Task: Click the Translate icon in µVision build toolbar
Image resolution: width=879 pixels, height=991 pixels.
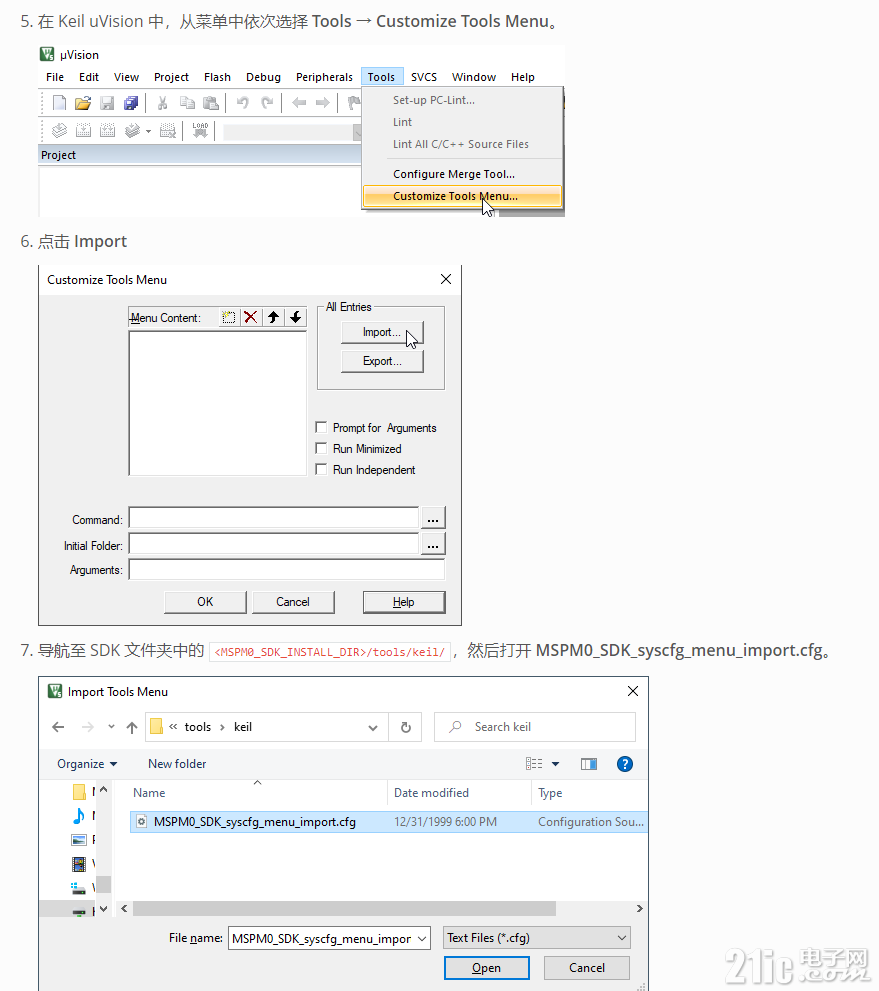Action: [59, 131]
